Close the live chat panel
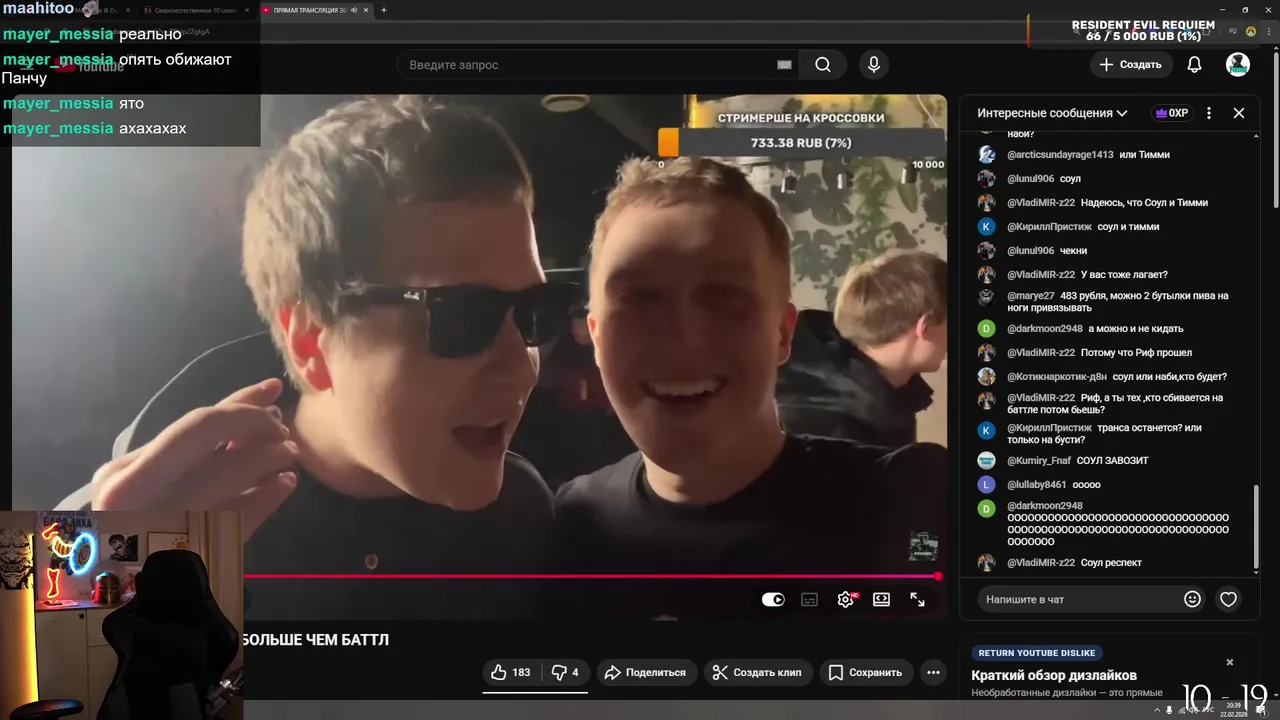This screenshot has height=720, width=1280. pos(1239,113)
